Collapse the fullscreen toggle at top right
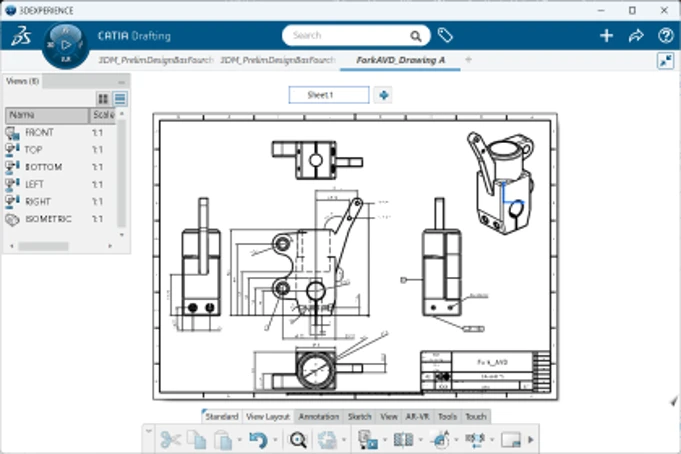 [x=665, y=61]
